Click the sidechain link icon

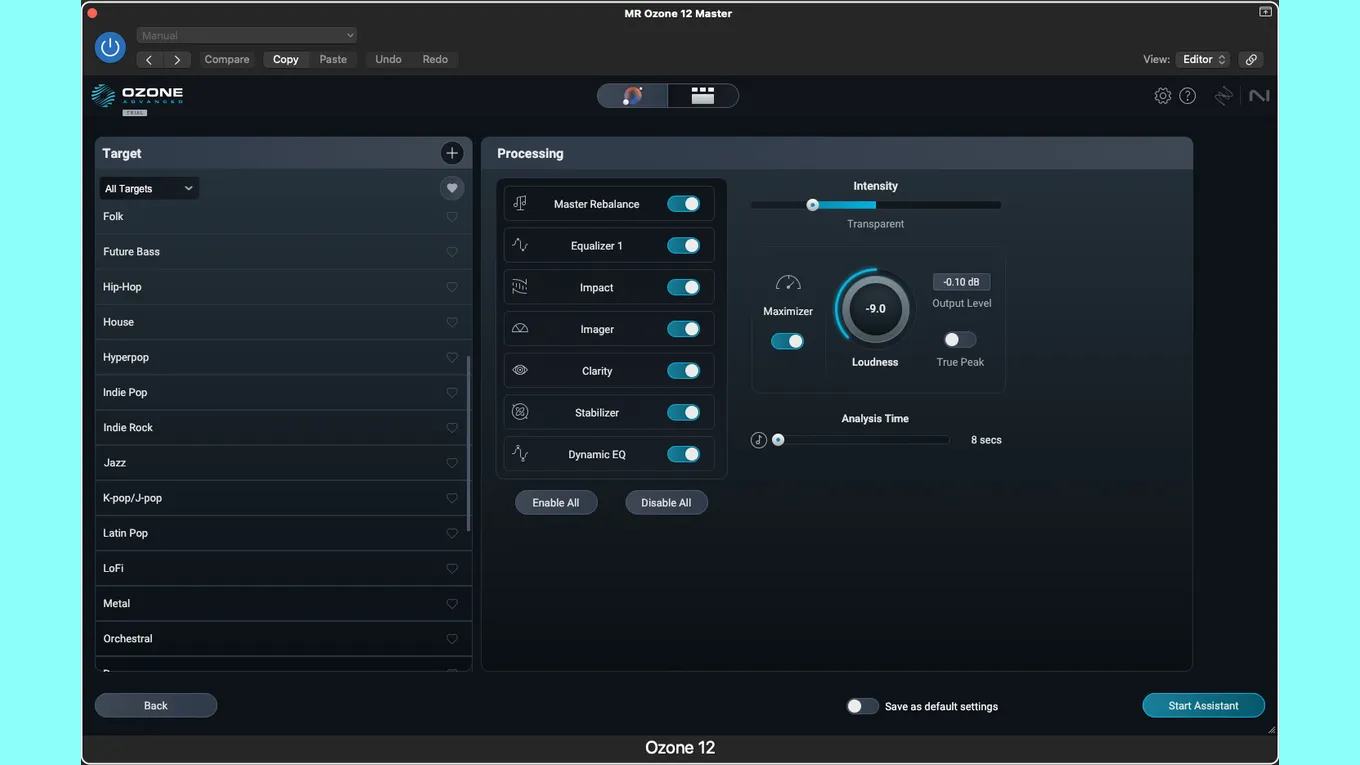(1250, 60)
